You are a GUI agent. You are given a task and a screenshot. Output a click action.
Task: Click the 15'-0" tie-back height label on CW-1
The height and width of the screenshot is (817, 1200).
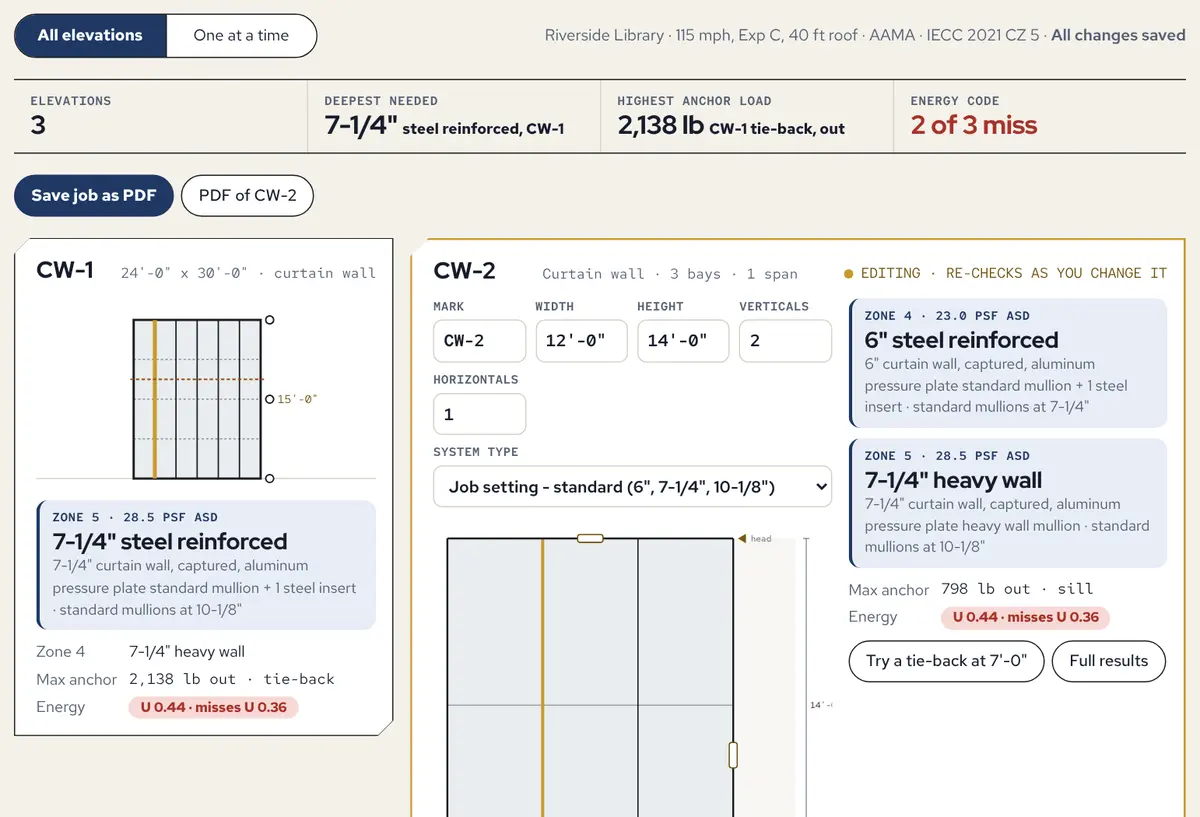tap(297, 399)
